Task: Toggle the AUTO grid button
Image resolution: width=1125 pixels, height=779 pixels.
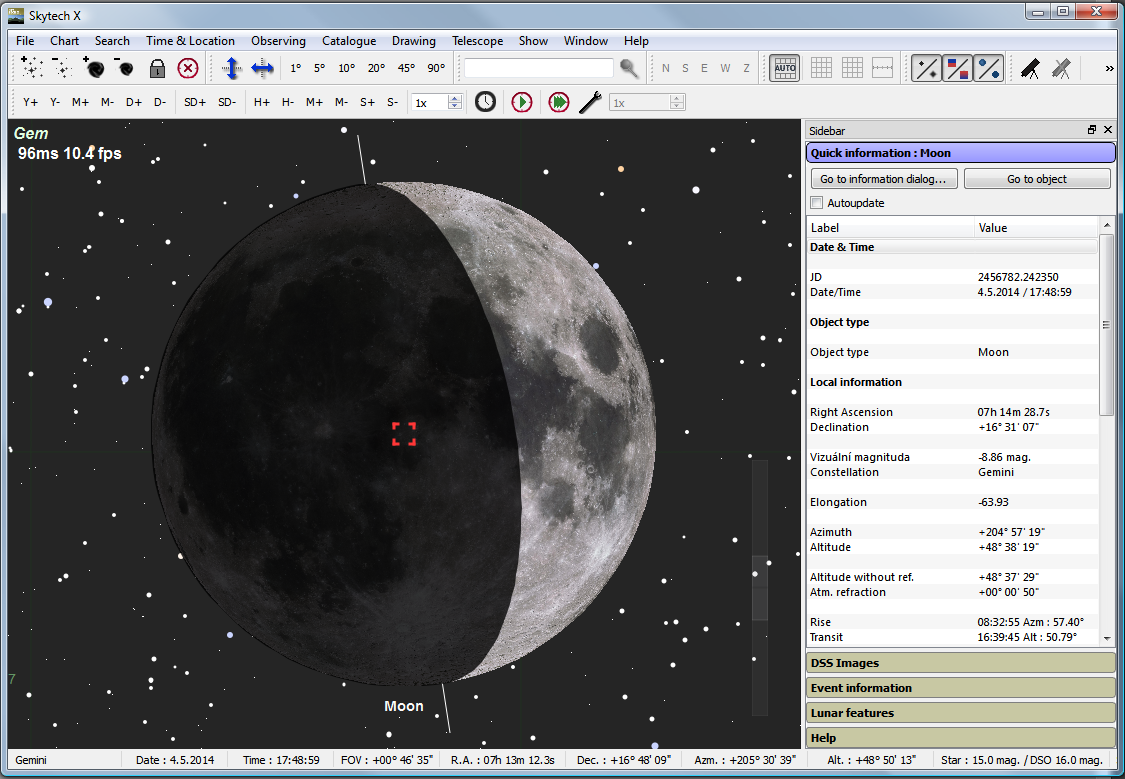Action: click(x=785, y=68)
